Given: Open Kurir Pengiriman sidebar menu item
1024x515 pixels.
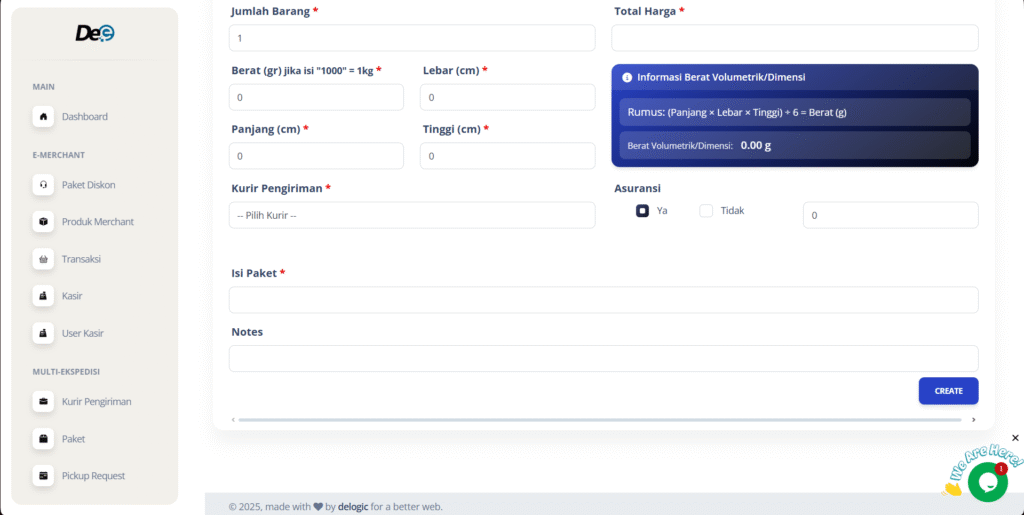Looking at the screenshot, I should click(x=95, y=401).
